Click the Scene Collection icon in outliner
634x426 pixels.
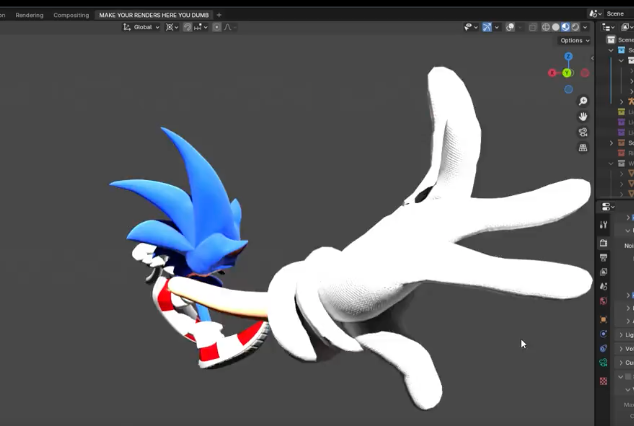click(611, 40)
